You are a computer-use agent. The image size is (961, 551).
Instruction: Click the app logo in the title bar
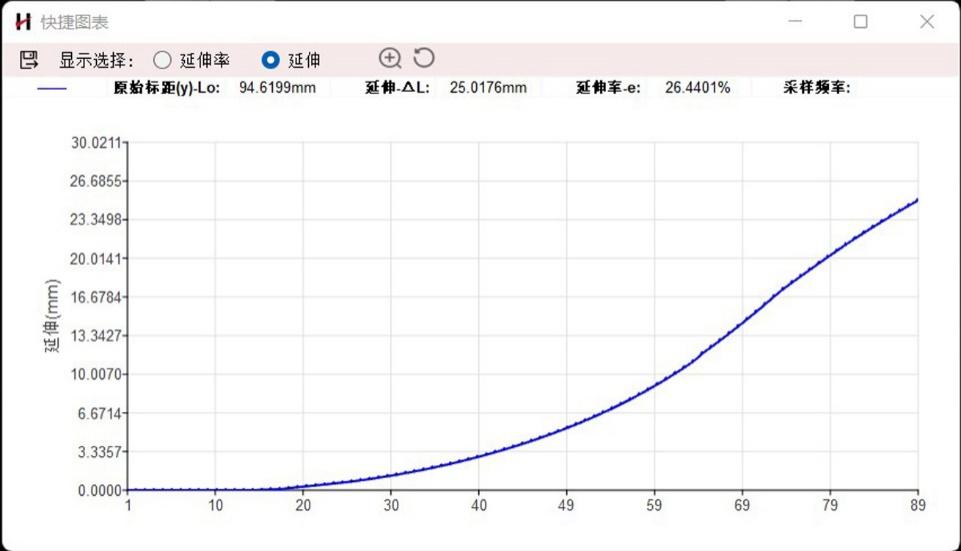pos(23,22)
